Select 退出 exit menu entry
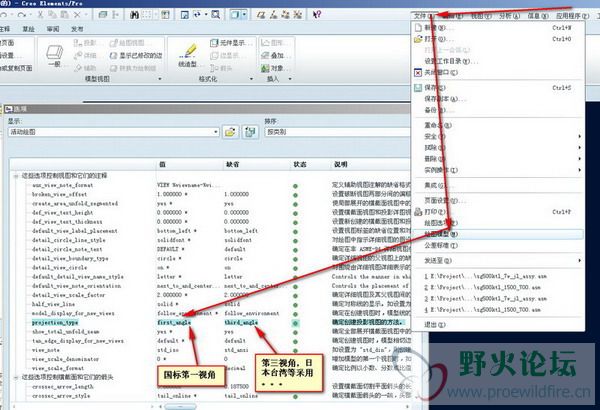The image size is (600, 410). [x=497, y=325]
